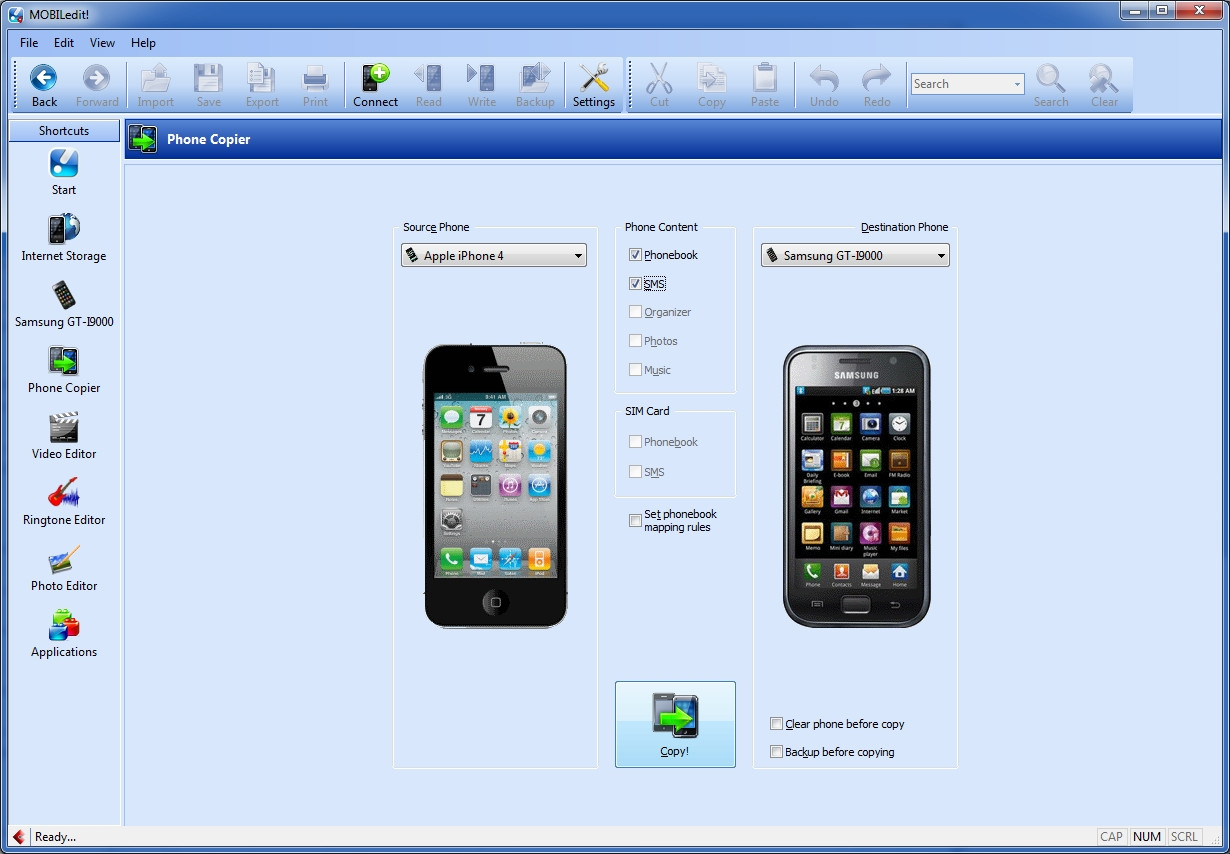
Task: Expand the Search box dropdown arrow
Action: point(1017,85)
